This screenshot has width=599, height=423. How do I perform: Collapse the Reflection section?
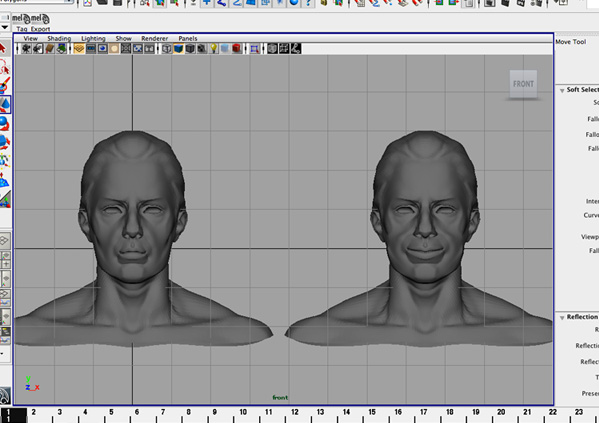562,317
